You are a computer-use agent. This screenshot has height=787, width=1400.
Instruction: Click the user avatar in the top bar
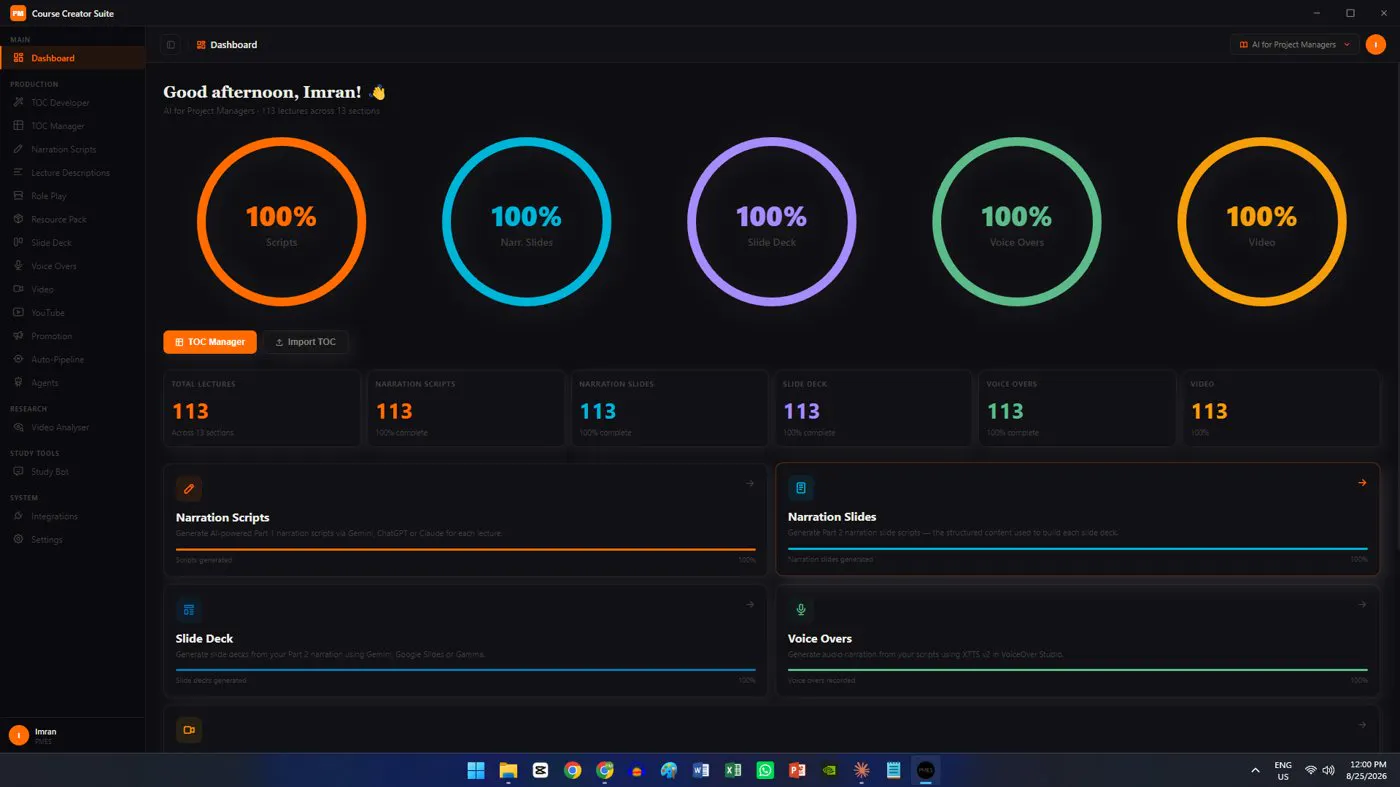click(x=1376, y=45)
